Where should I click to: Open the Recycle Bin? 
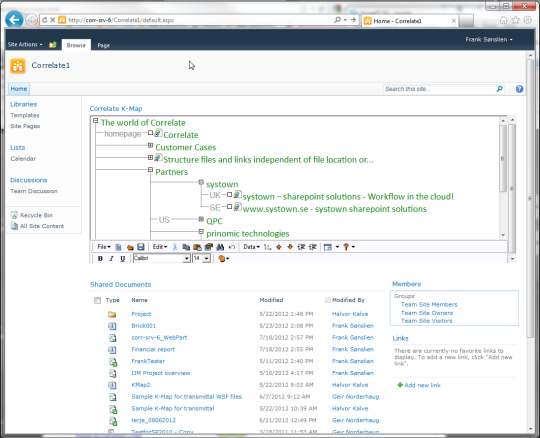[x=36, y=215]
